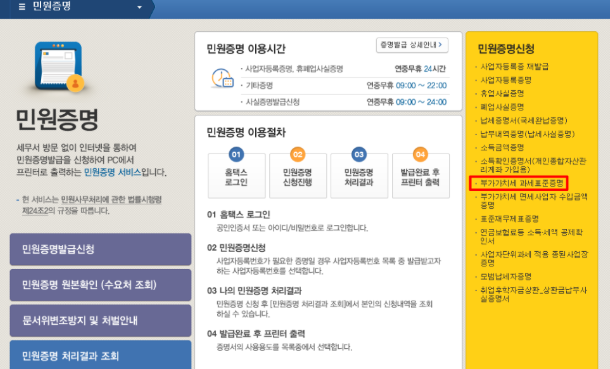The image size is (610, 369).
Task: Click the 01 홈택스 로그인 description heading
Action: pos(238,215)
